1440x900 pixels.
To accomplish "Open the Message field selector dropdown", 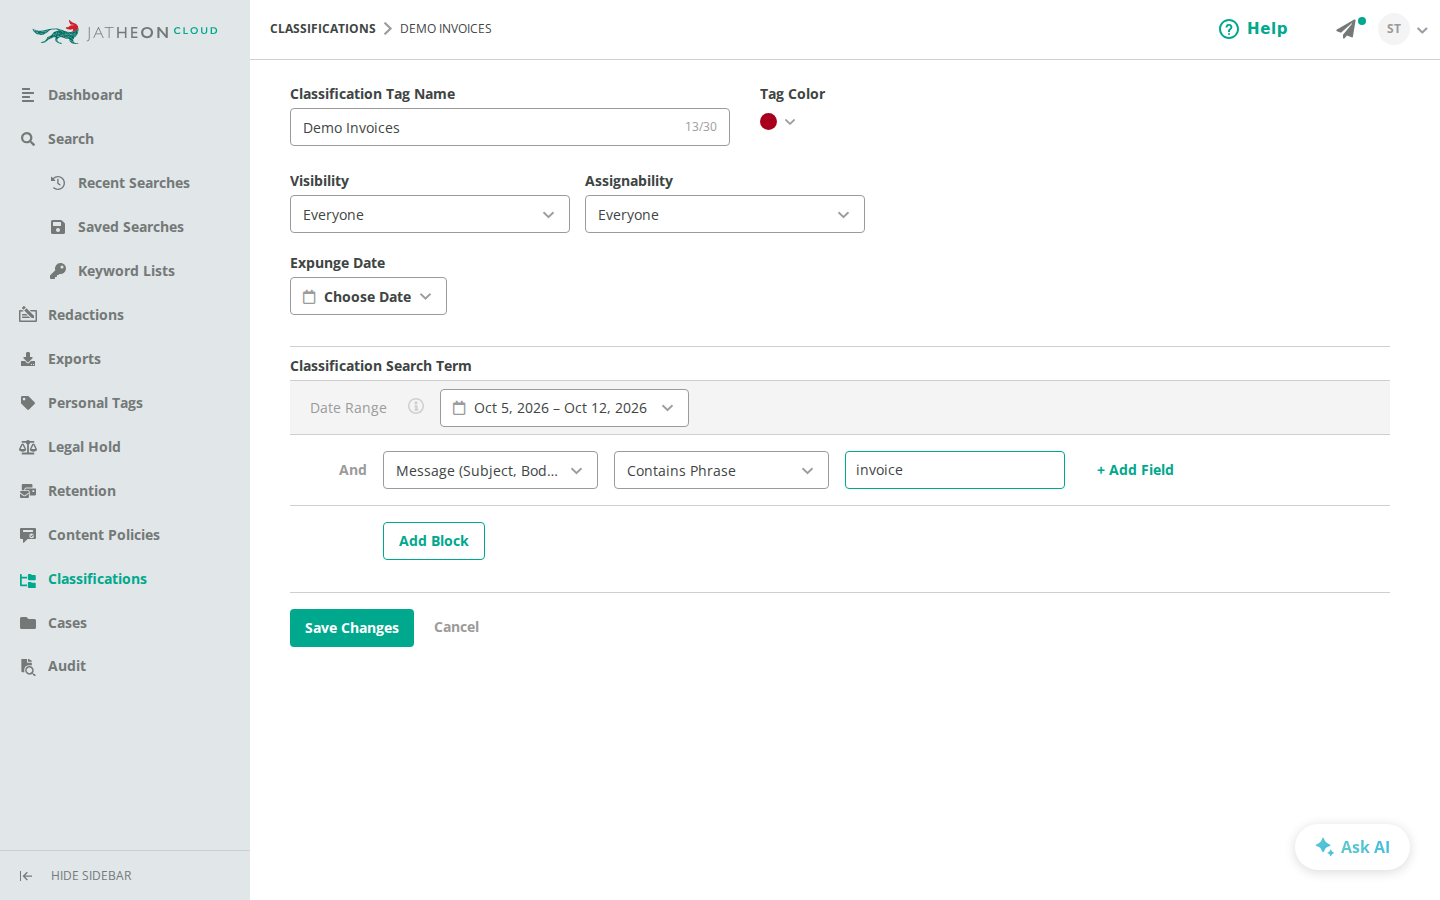I will pos(490,470).
